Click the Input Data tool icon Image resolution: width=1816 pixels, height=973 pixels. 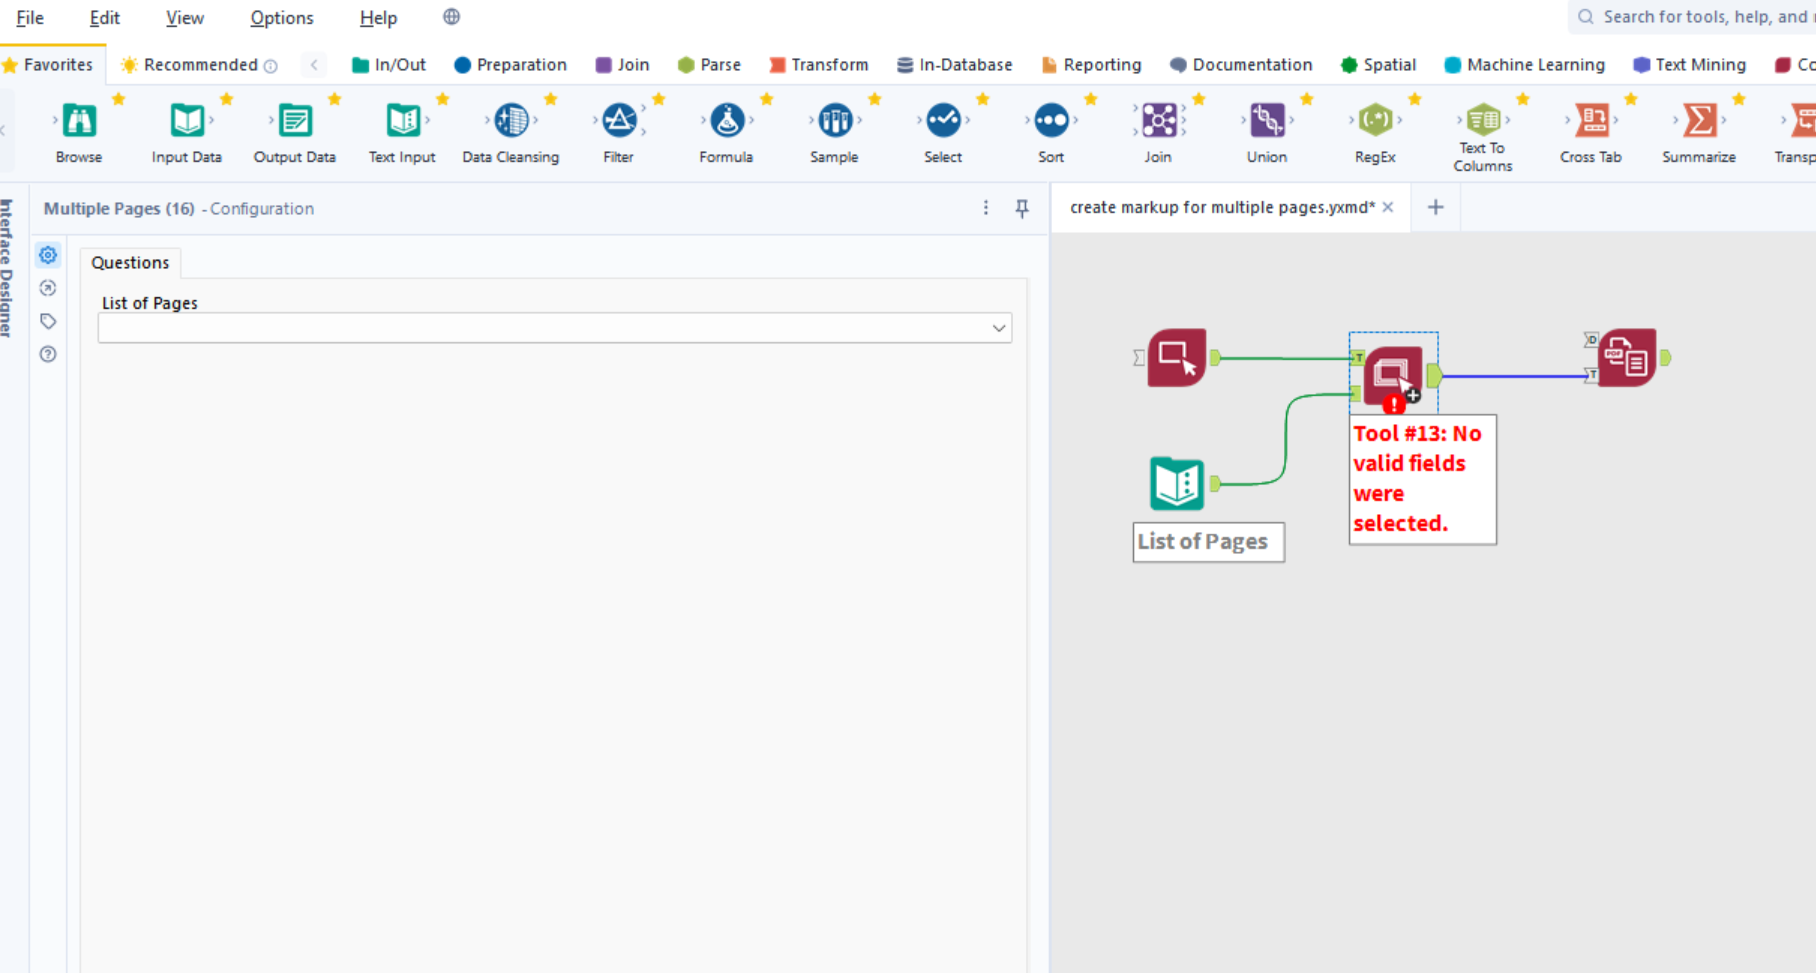click(186, 120)
